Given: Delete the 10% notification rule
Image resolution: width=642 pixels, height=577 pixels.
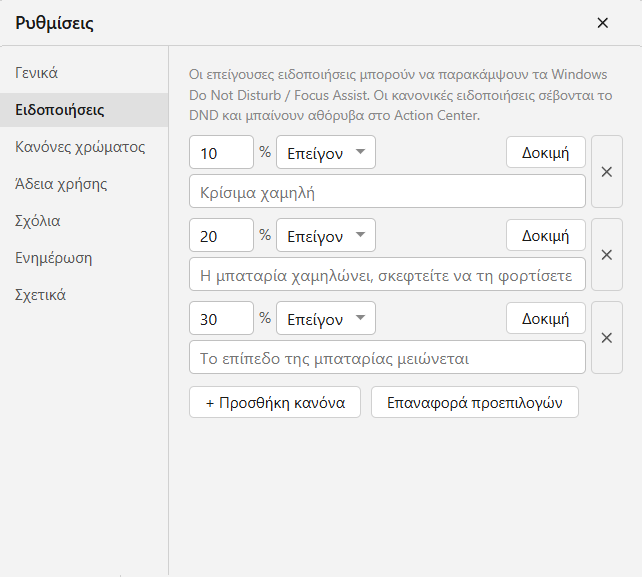Looking at the screenshot, I should 607,172.
